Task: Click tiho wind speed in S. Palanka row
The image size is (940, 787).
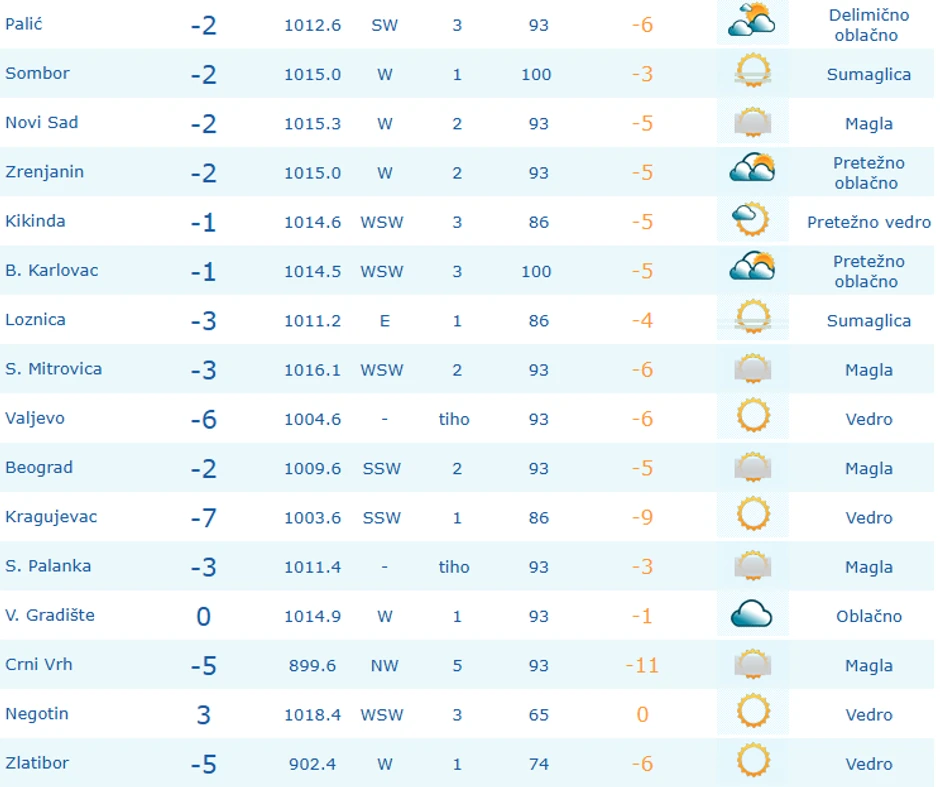Action: pos(454,567)
